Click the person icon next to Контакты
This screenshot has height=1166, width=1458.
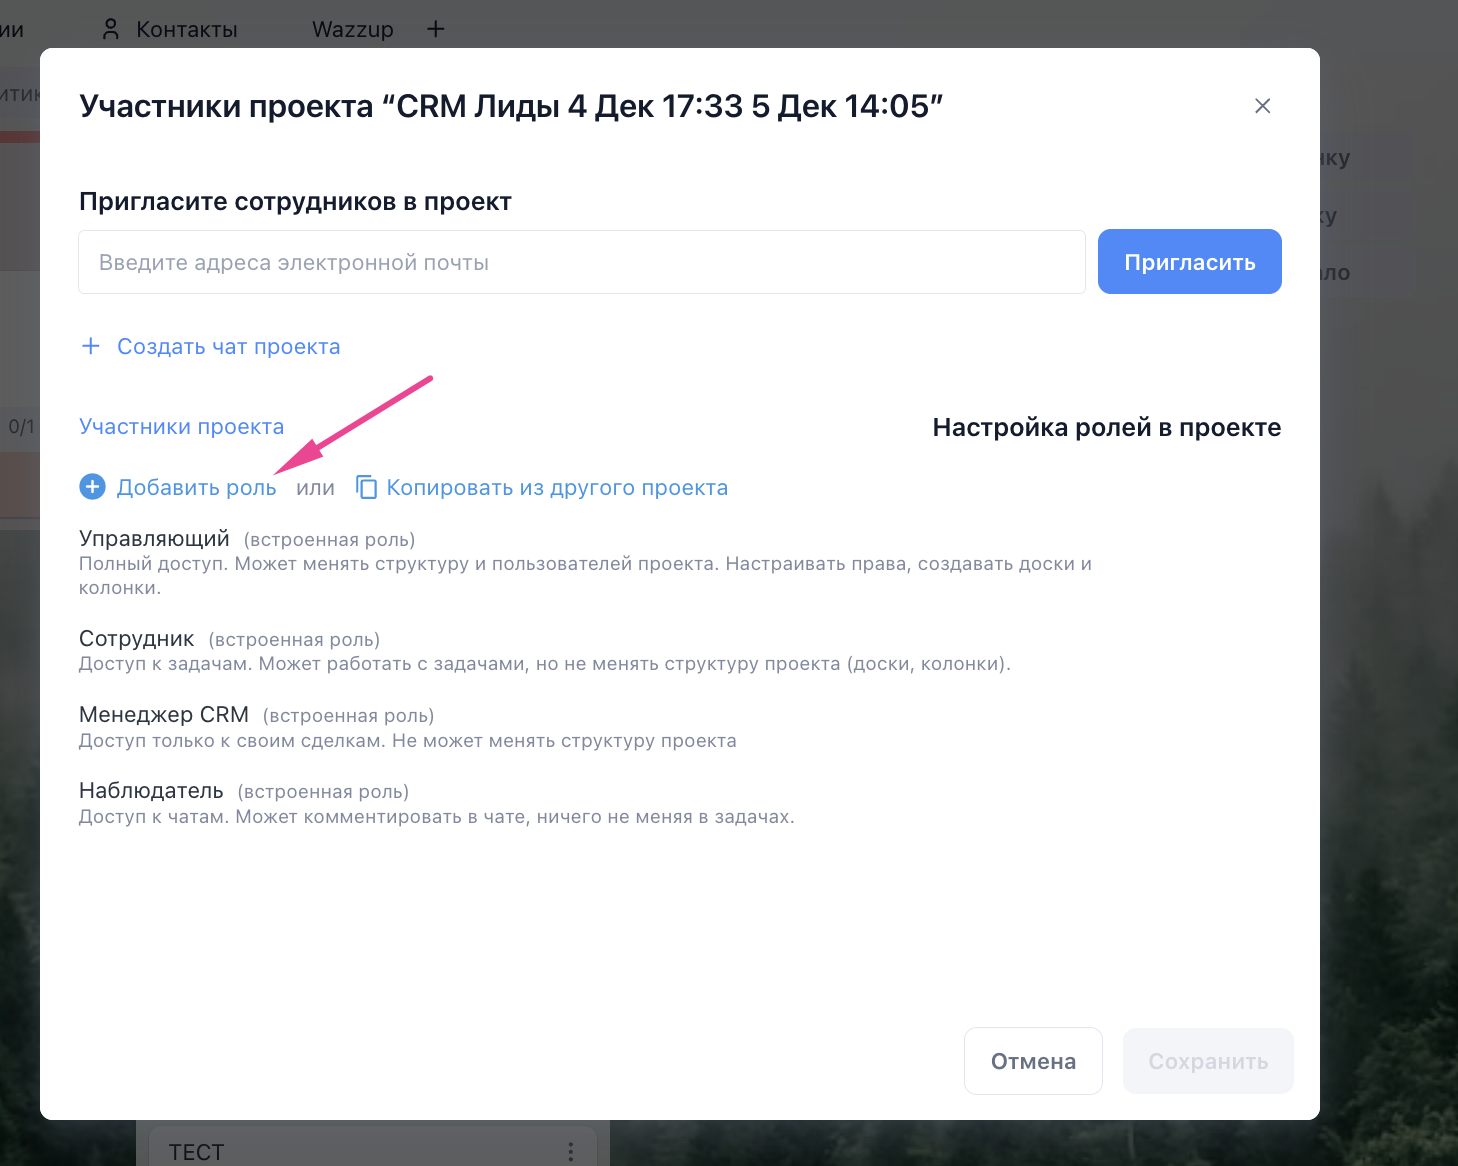click(x=111, y=29)
